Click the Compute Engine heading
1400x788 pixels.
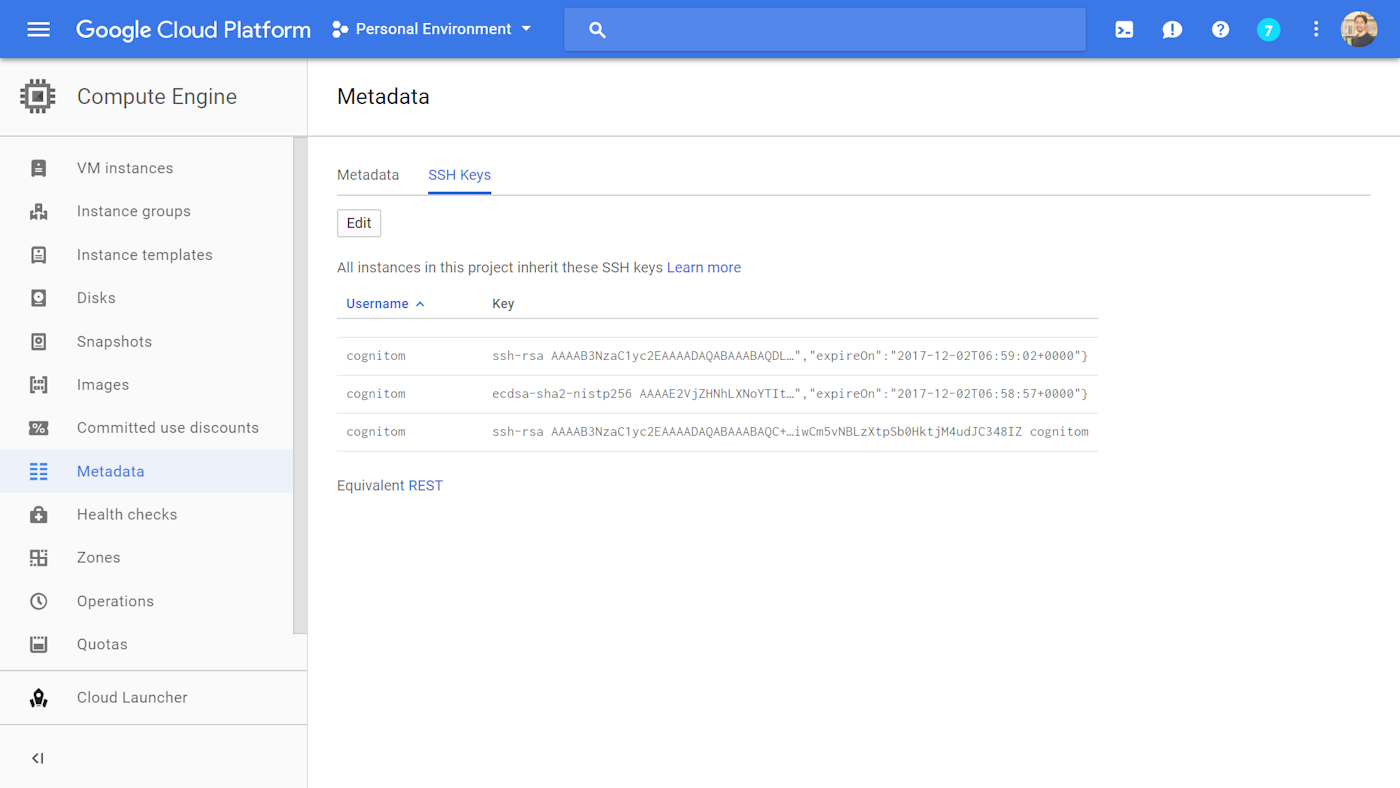(157, 97)
